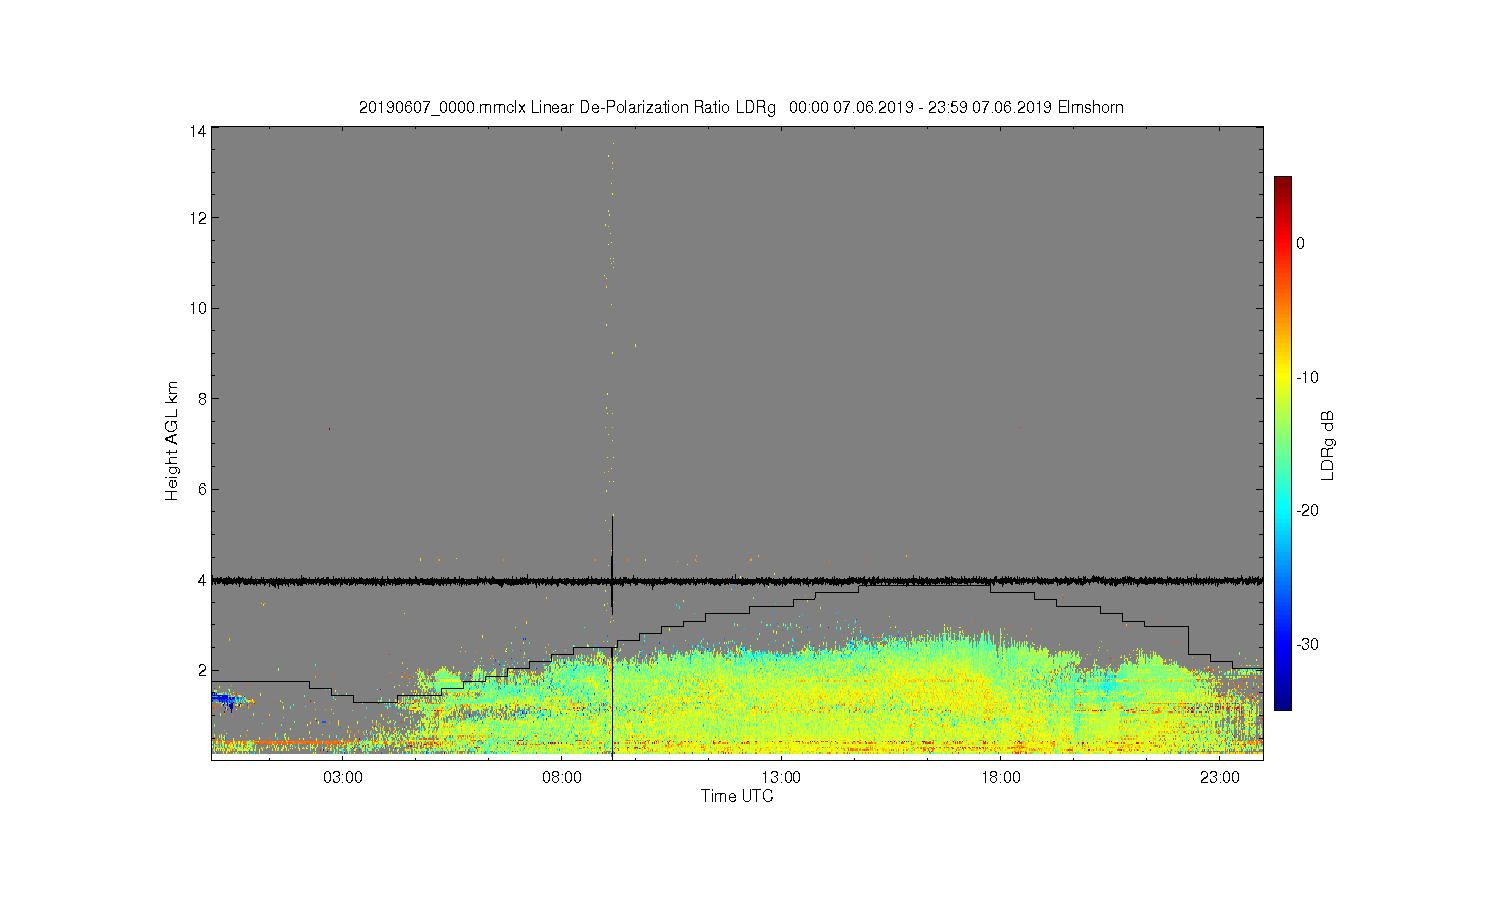Click the -30 colorbar tick label
Screen dimensions: 1500x900
click(1308, 644)
